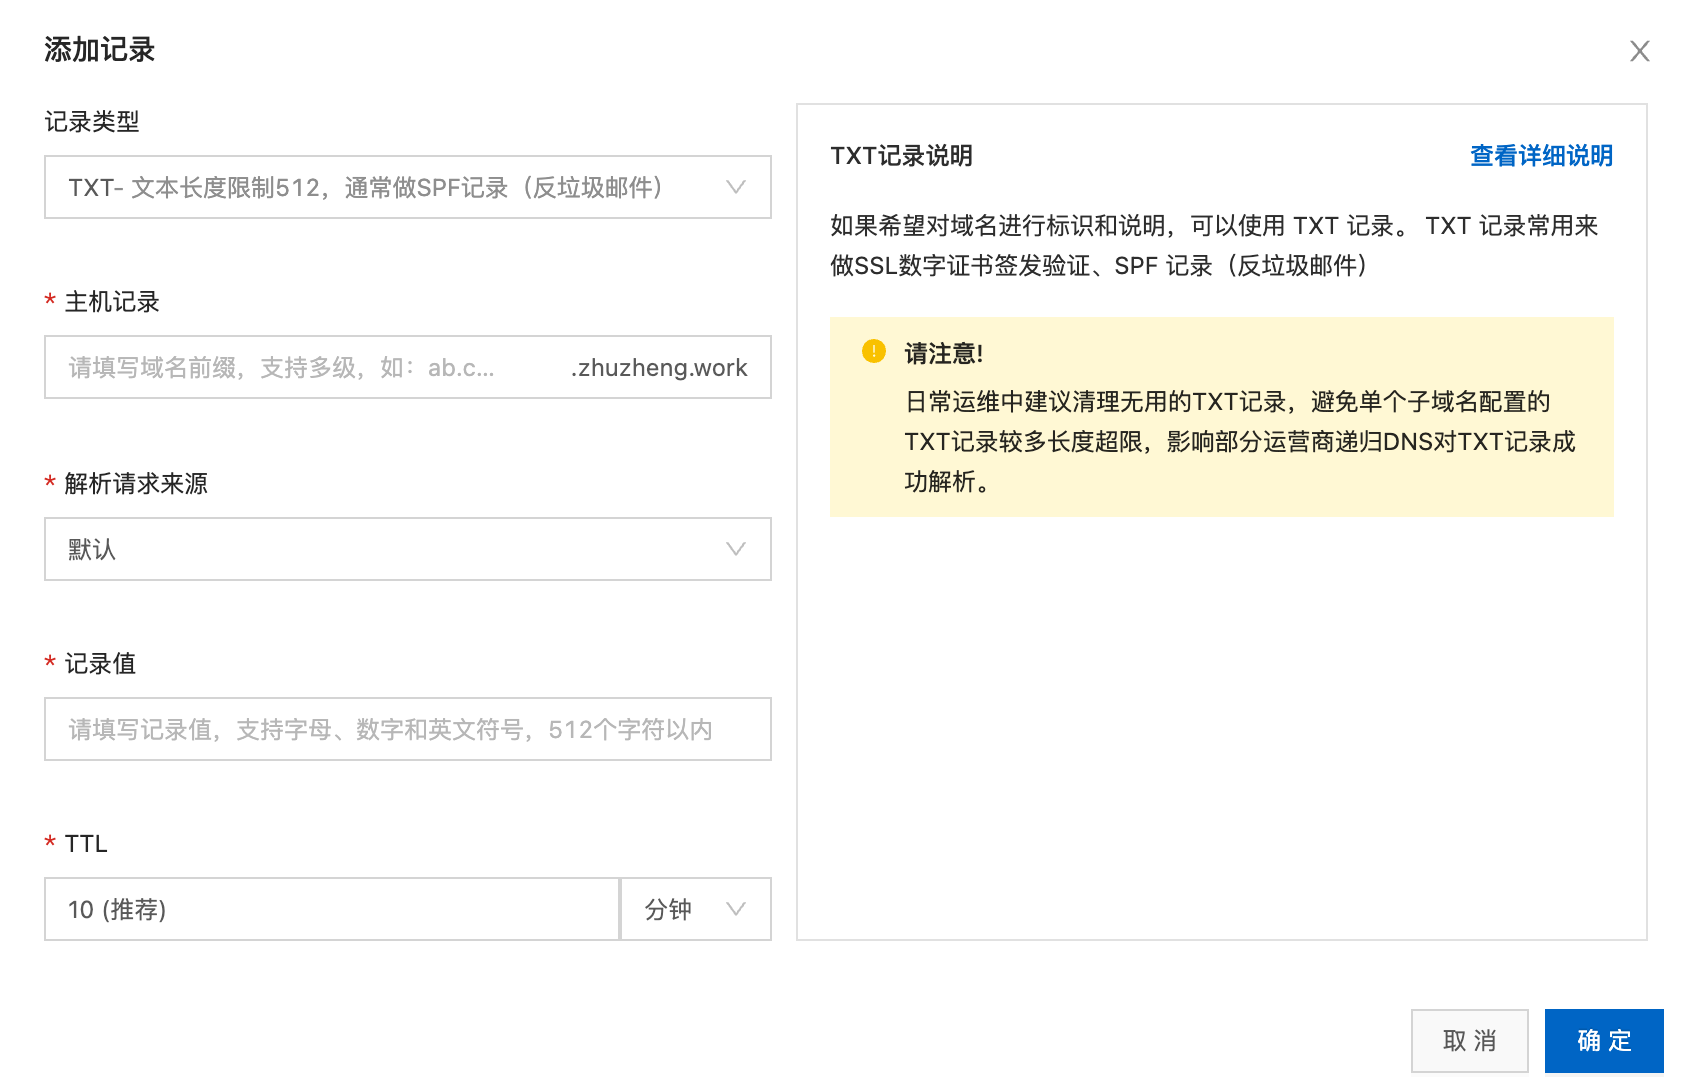Open the 记录类型 TXT dropdown
This screenshot has width=1692, height=1090.
tap(390, 187)
